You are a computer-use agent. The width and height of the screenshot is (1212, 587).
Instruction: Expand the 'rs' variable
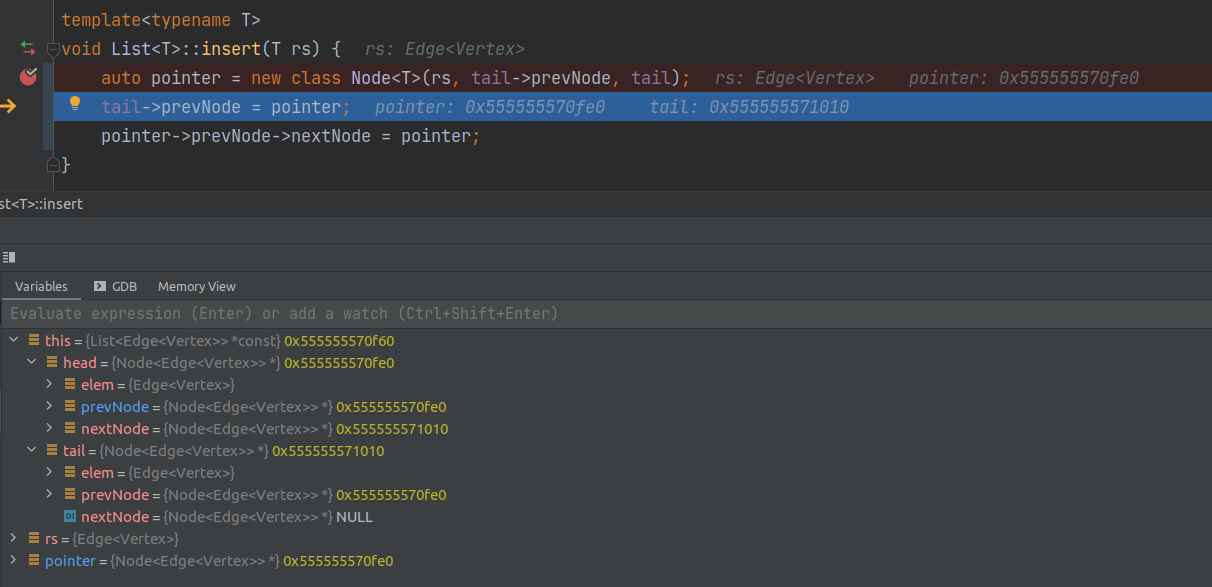[x=13, y=539]
